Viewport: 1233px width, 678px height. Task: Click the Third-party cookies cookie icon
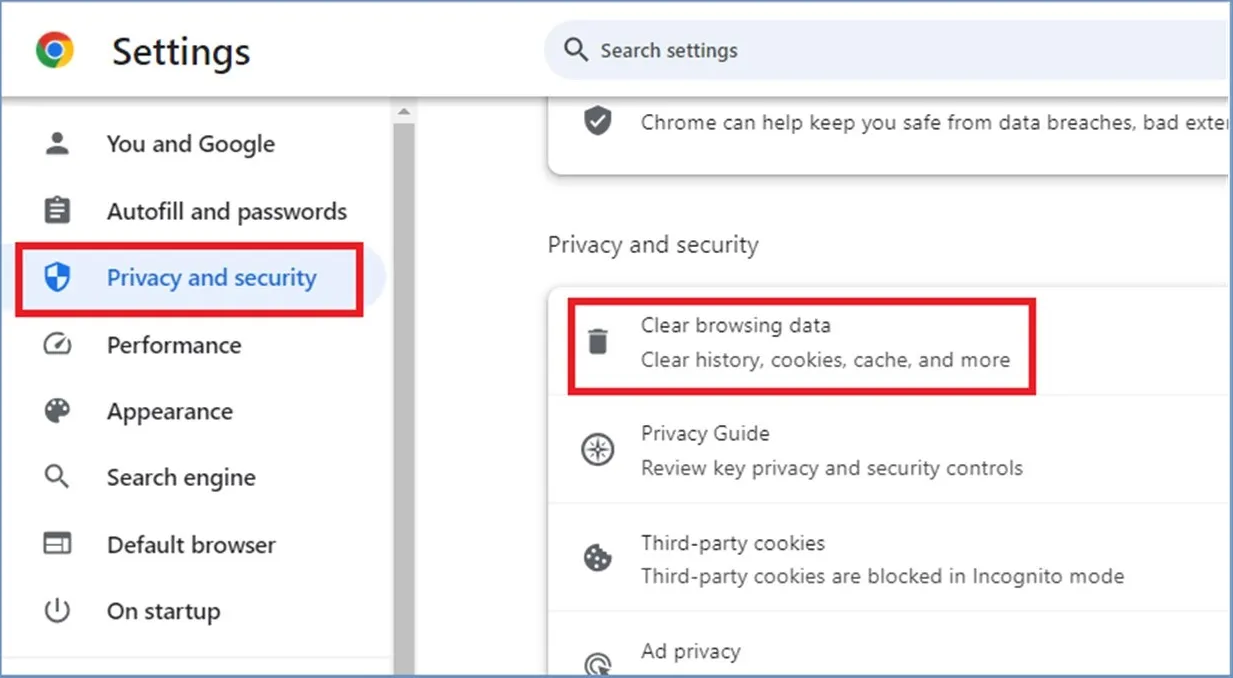[x=597, y=559]
